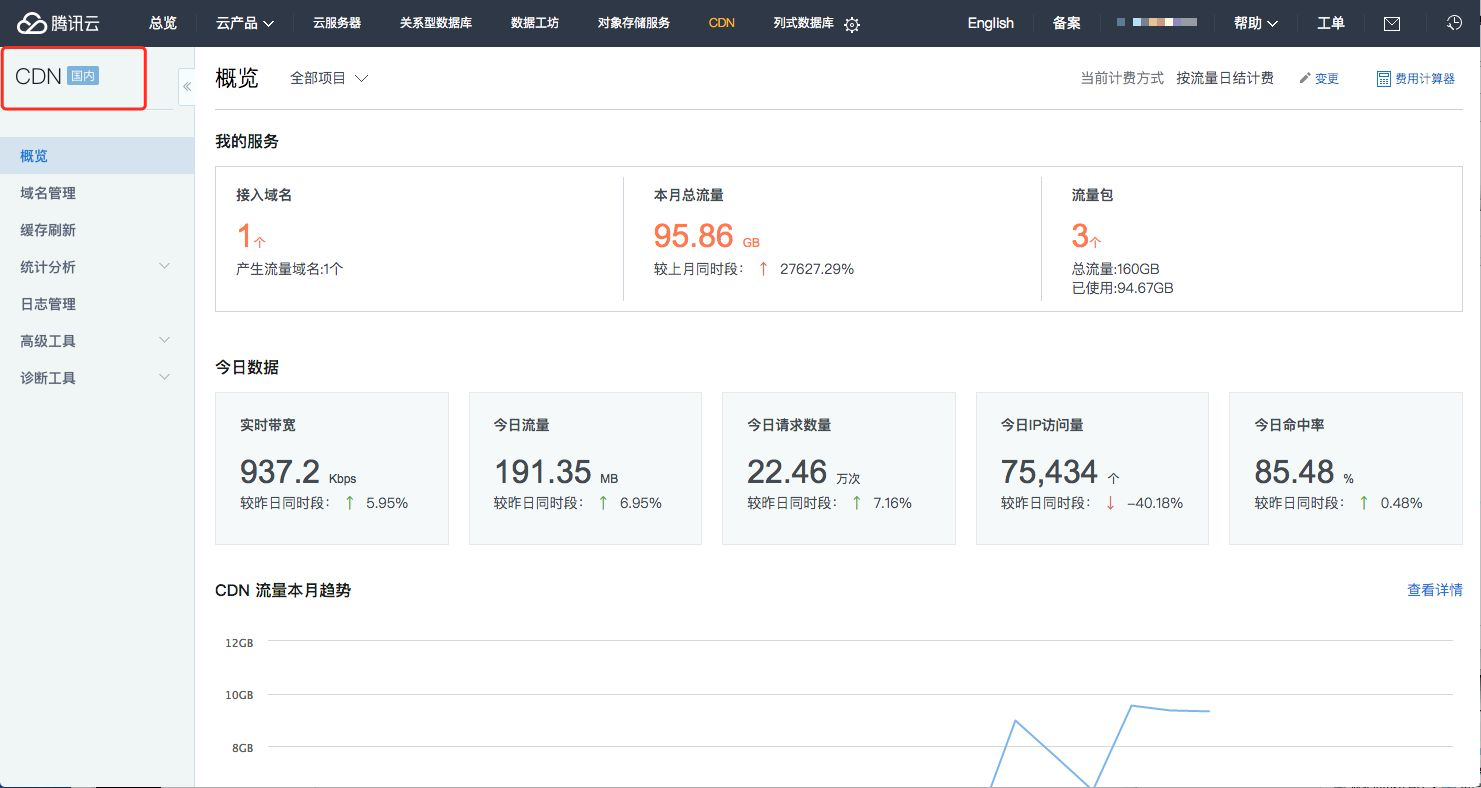
Task: Click the 今日IP访问量 75,434 value
Action: tap(1060, 471)
